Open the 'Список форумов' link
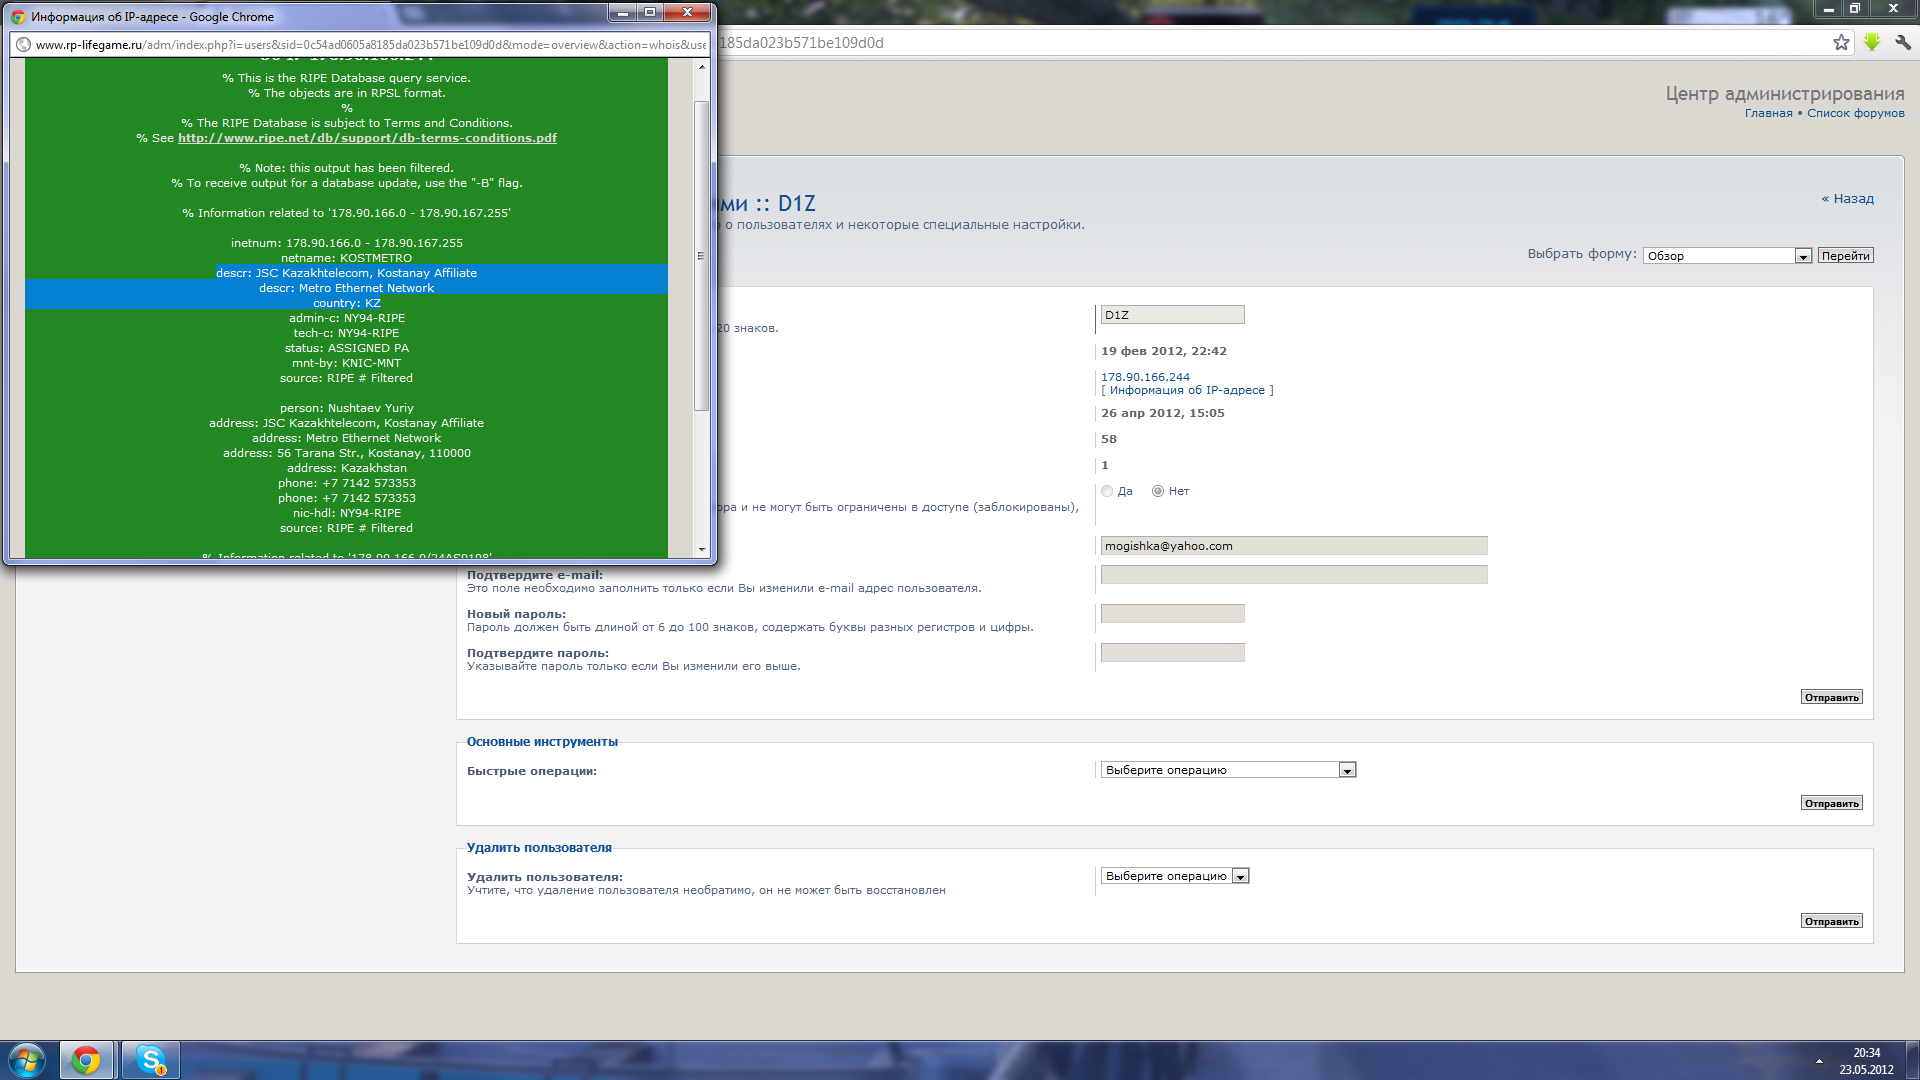 coord(1855,113)
